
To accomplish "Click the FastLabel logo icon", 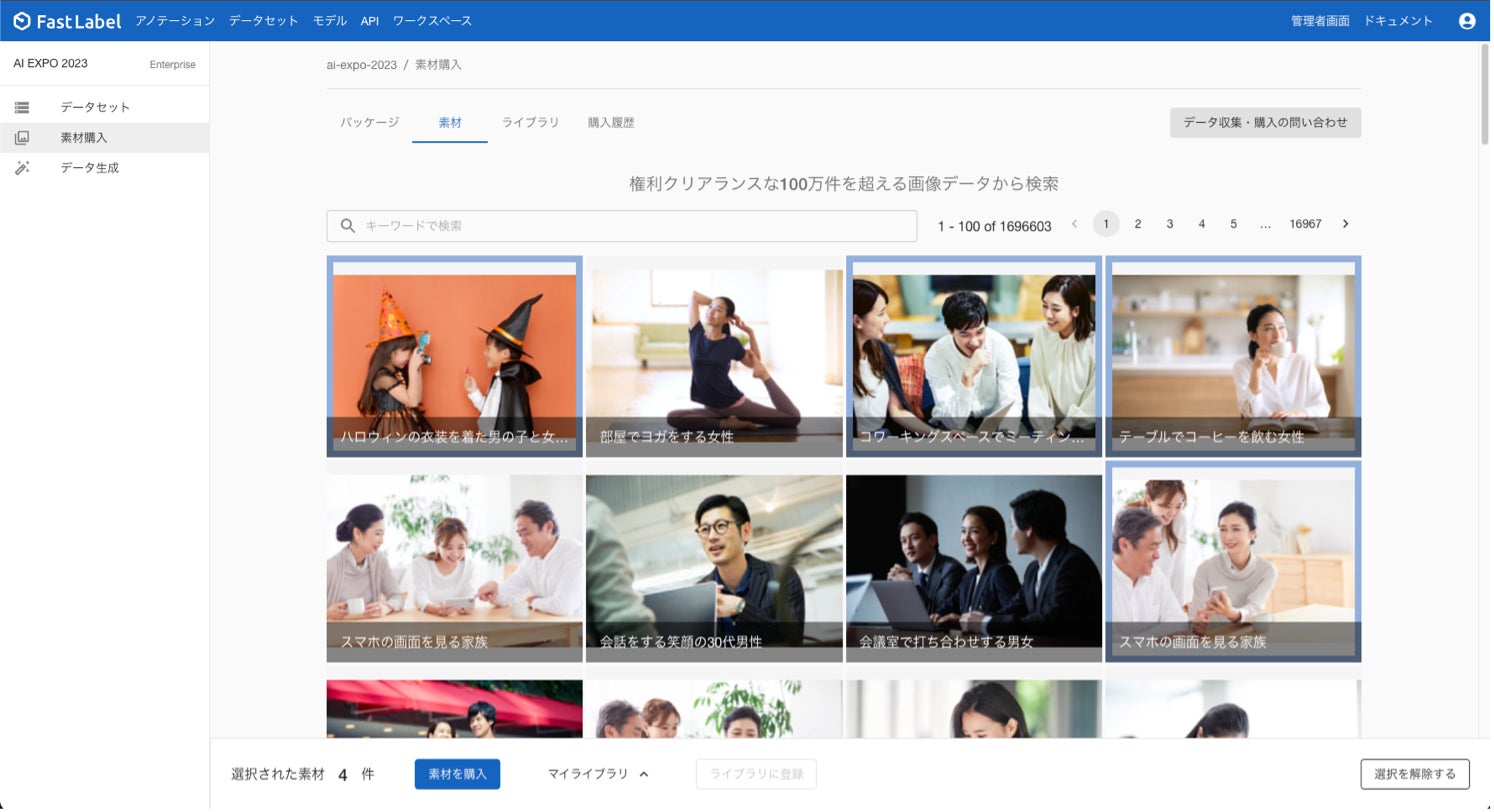I will click(x=22, y=21).
